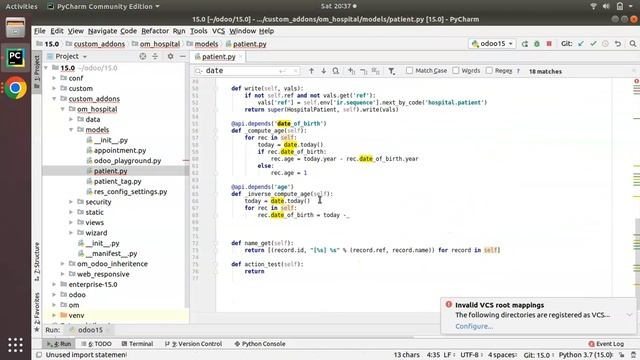Screen dimensions: 640x360
Task: Click the Configure link in notification
Action: [x=474, y=326]
